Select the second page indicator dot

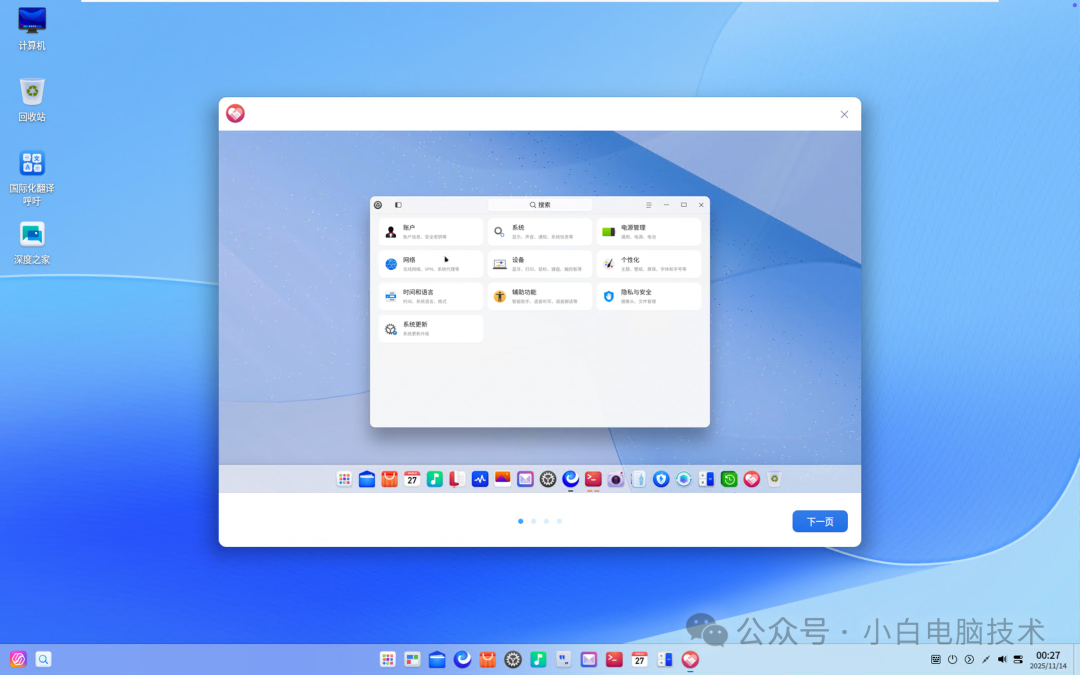tap(533, 520)
